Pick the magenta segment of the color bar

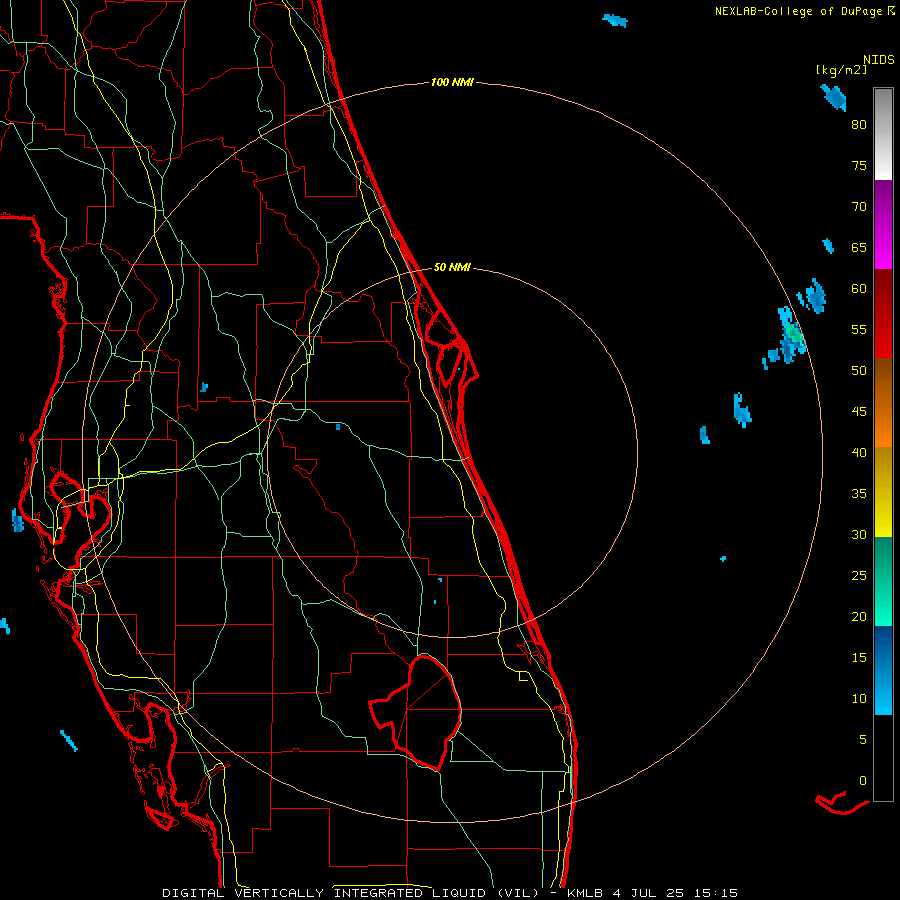tap(883, 224)
